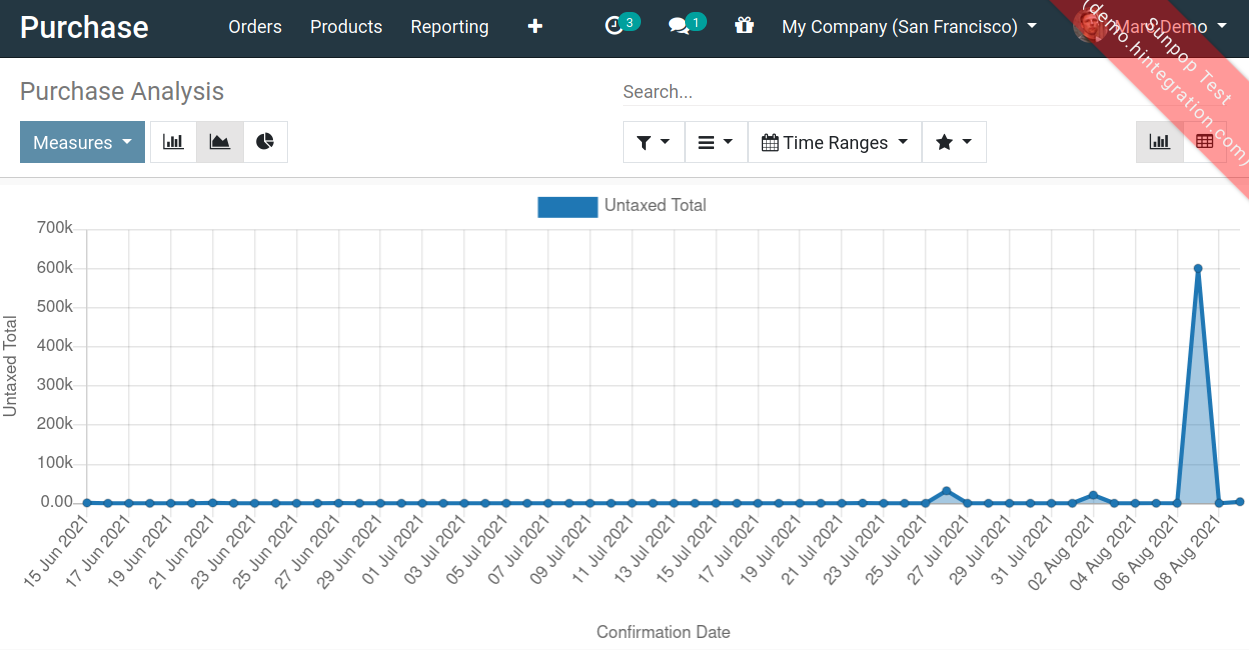Click the 400k y-axis label
This screenshot has height=650, width=1249.
(x=54, y=346)
